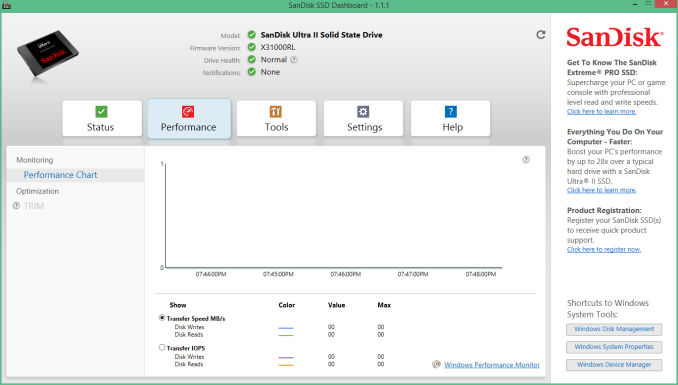Click the Drive Health check icon
The height and width of the screenshot is (385, 678).
pos(252,60)
